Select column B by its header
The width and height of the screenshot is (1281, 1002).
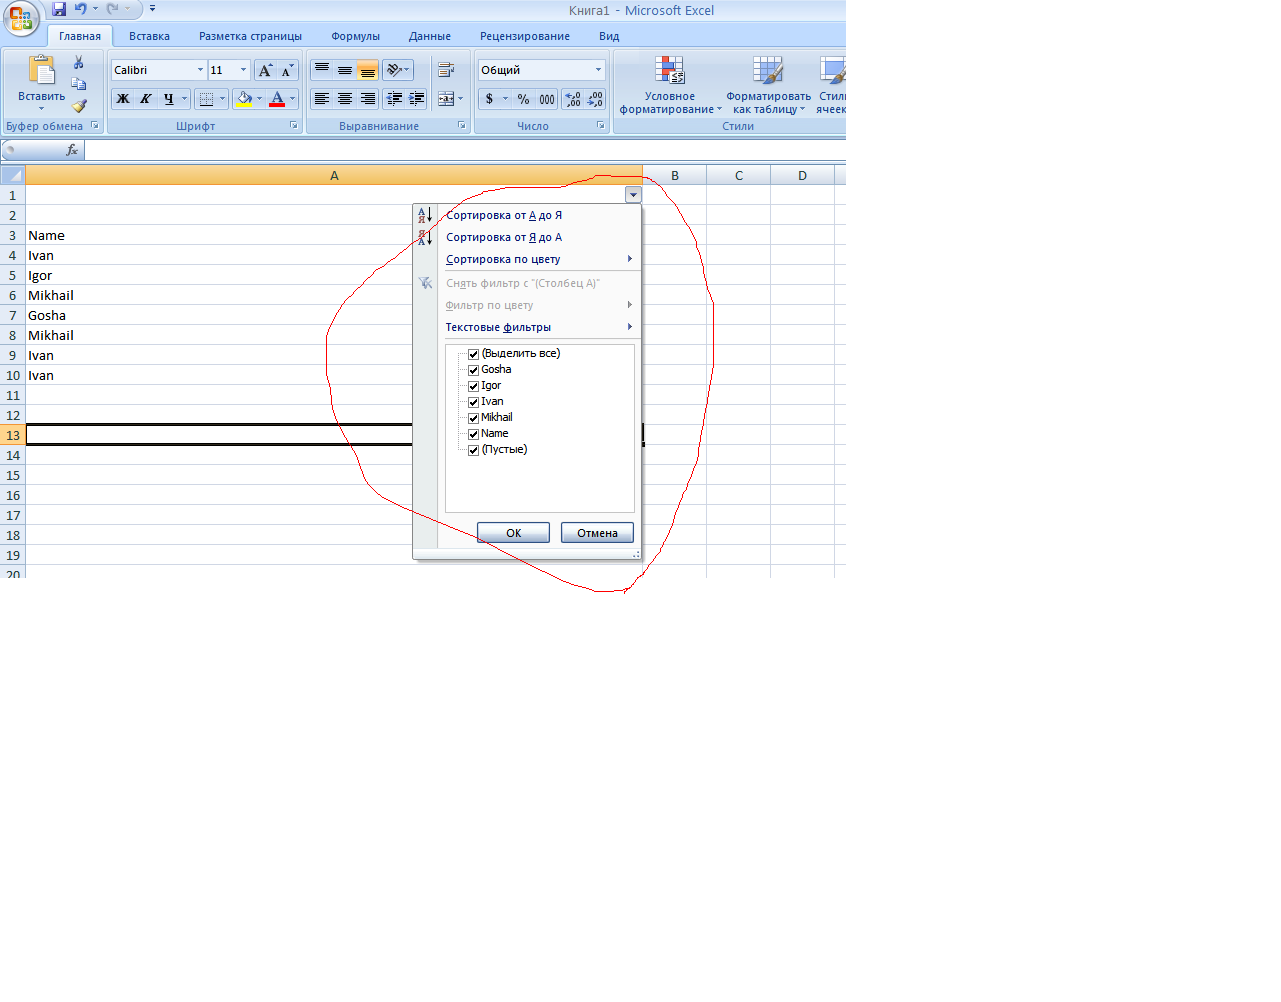pos(675,175)
